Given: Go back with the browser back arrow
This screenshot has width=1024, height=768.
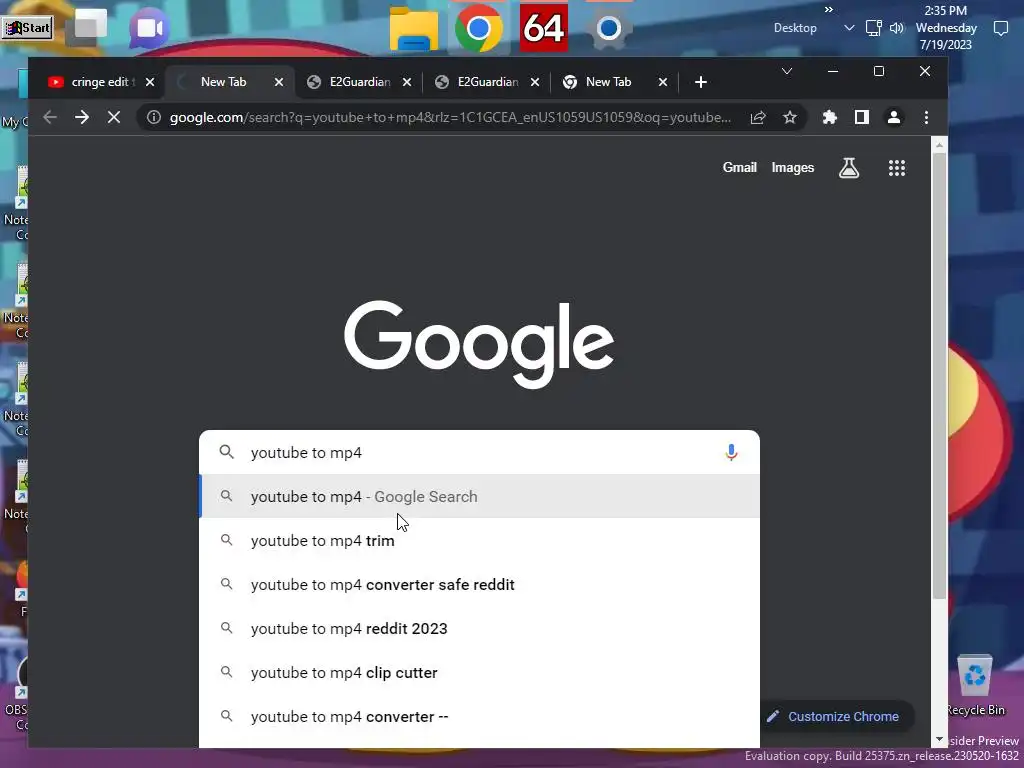Looking at the screenshot, I should (x=50, y=118).
